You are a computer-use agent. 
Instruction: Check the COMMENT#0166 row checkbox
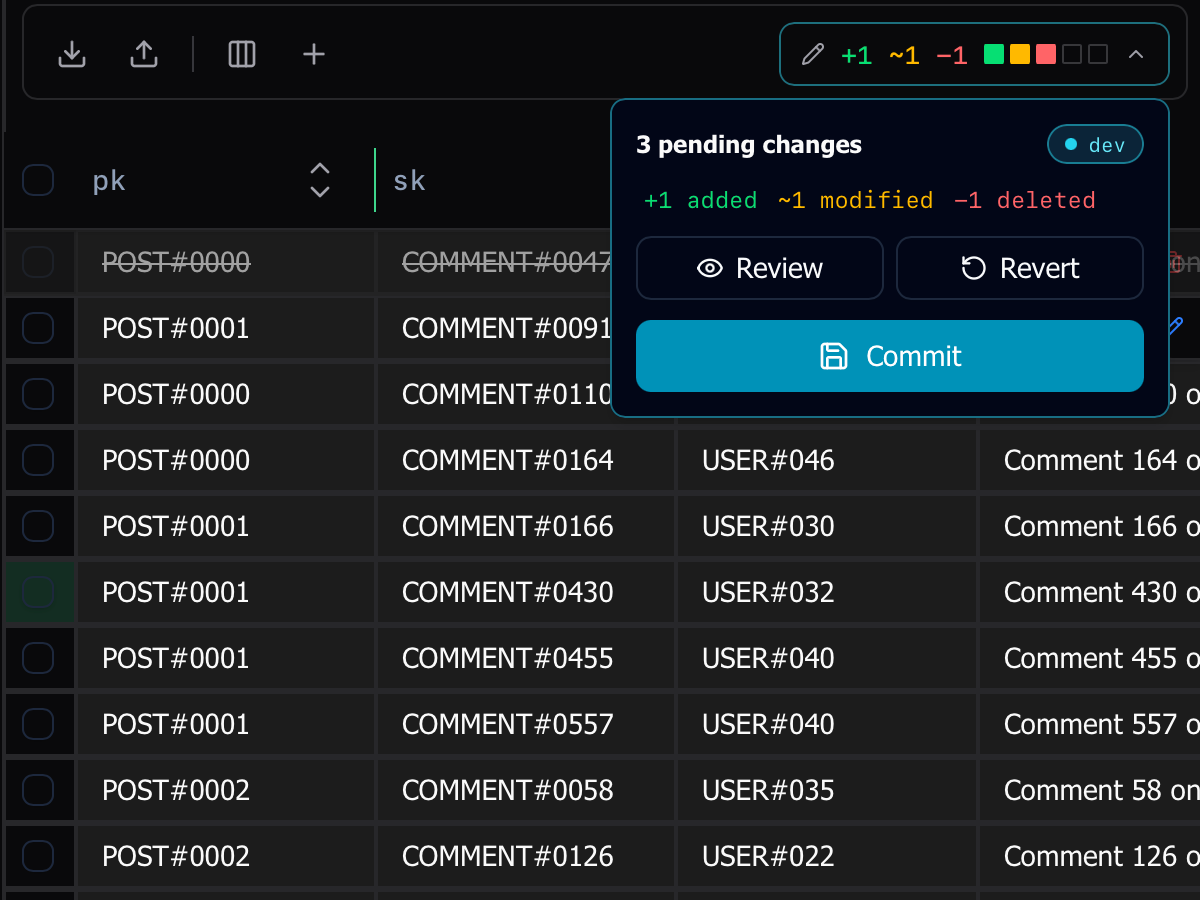(38, 526)
